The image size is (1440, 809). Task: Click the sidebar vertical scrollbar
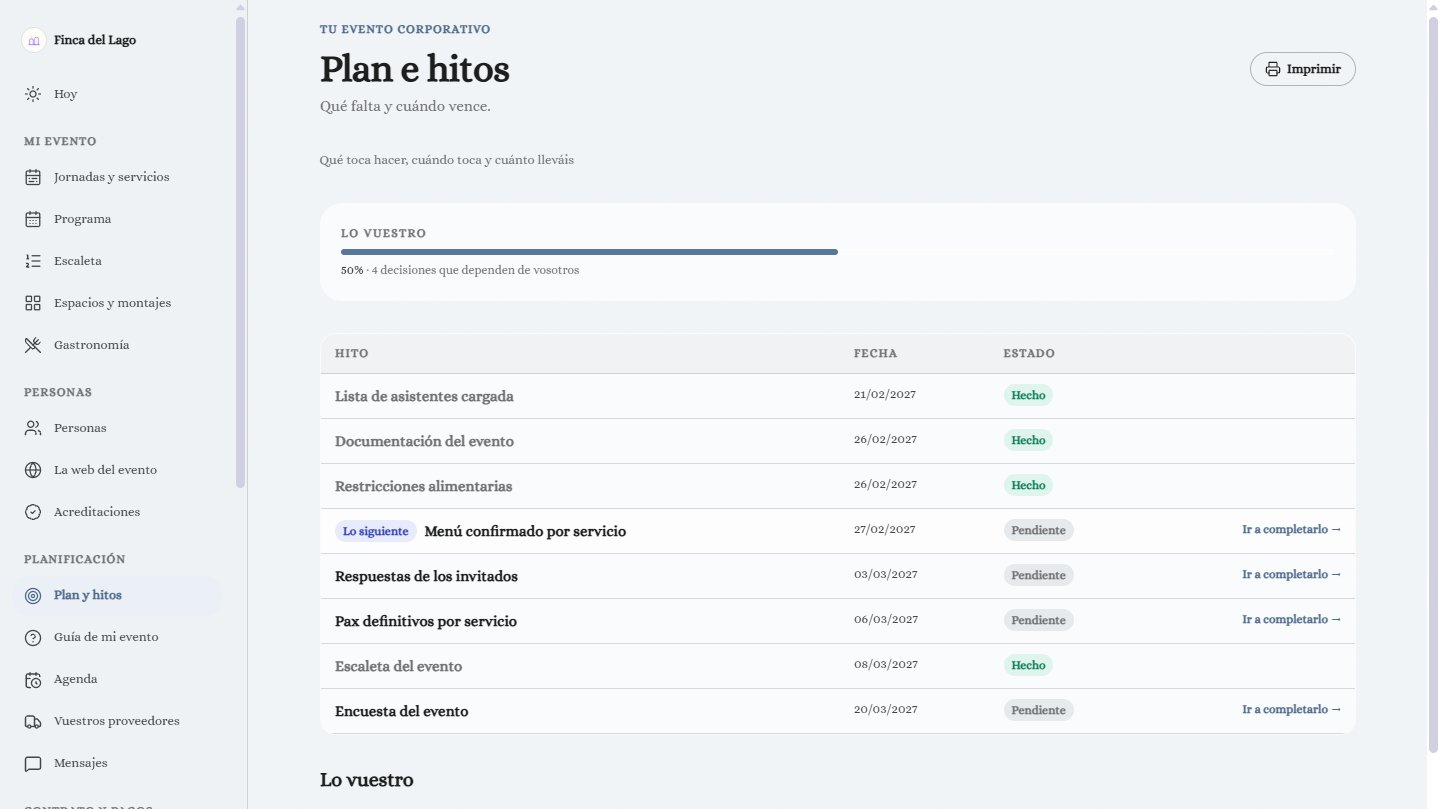click(240, 250)
